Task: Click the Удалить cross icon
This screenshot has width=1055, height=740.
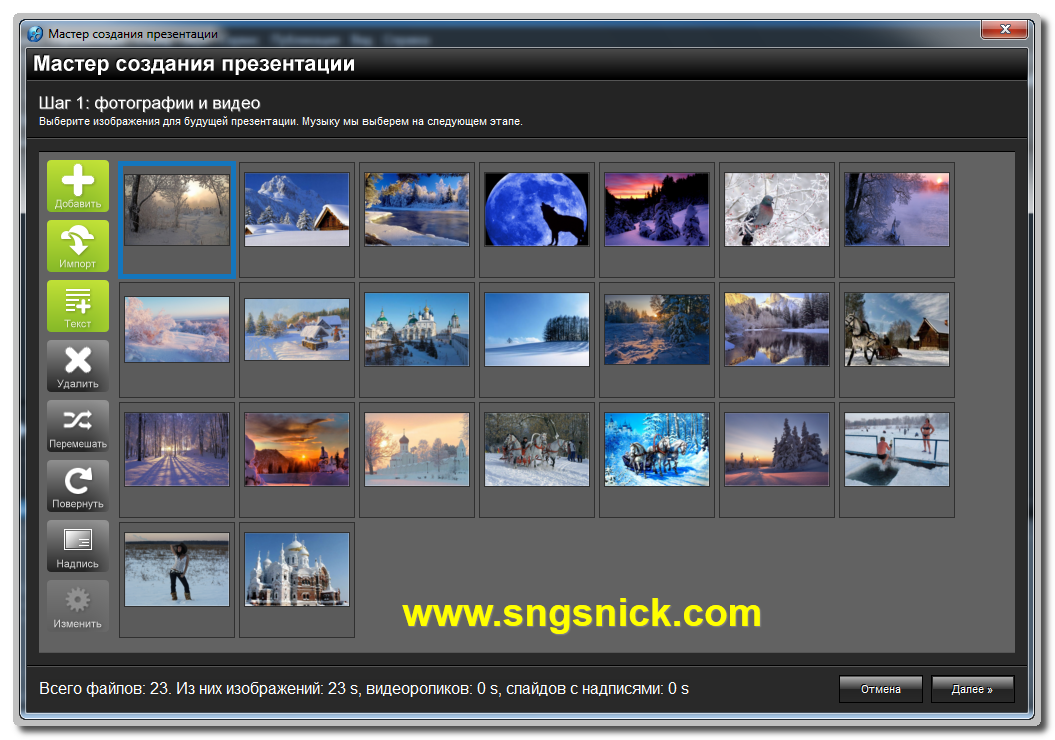Action: (x=77, y=366)
